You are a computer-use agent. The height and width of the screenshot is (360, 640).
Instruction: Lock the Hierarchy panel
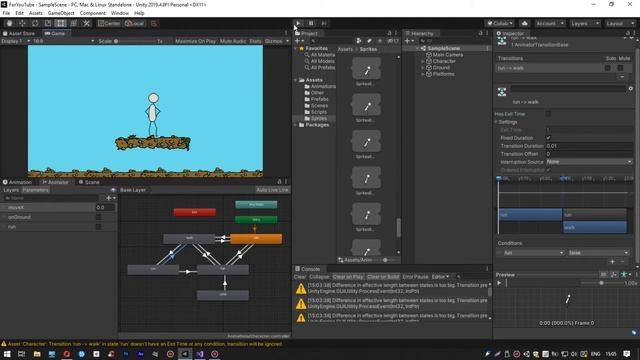[480, 33]
